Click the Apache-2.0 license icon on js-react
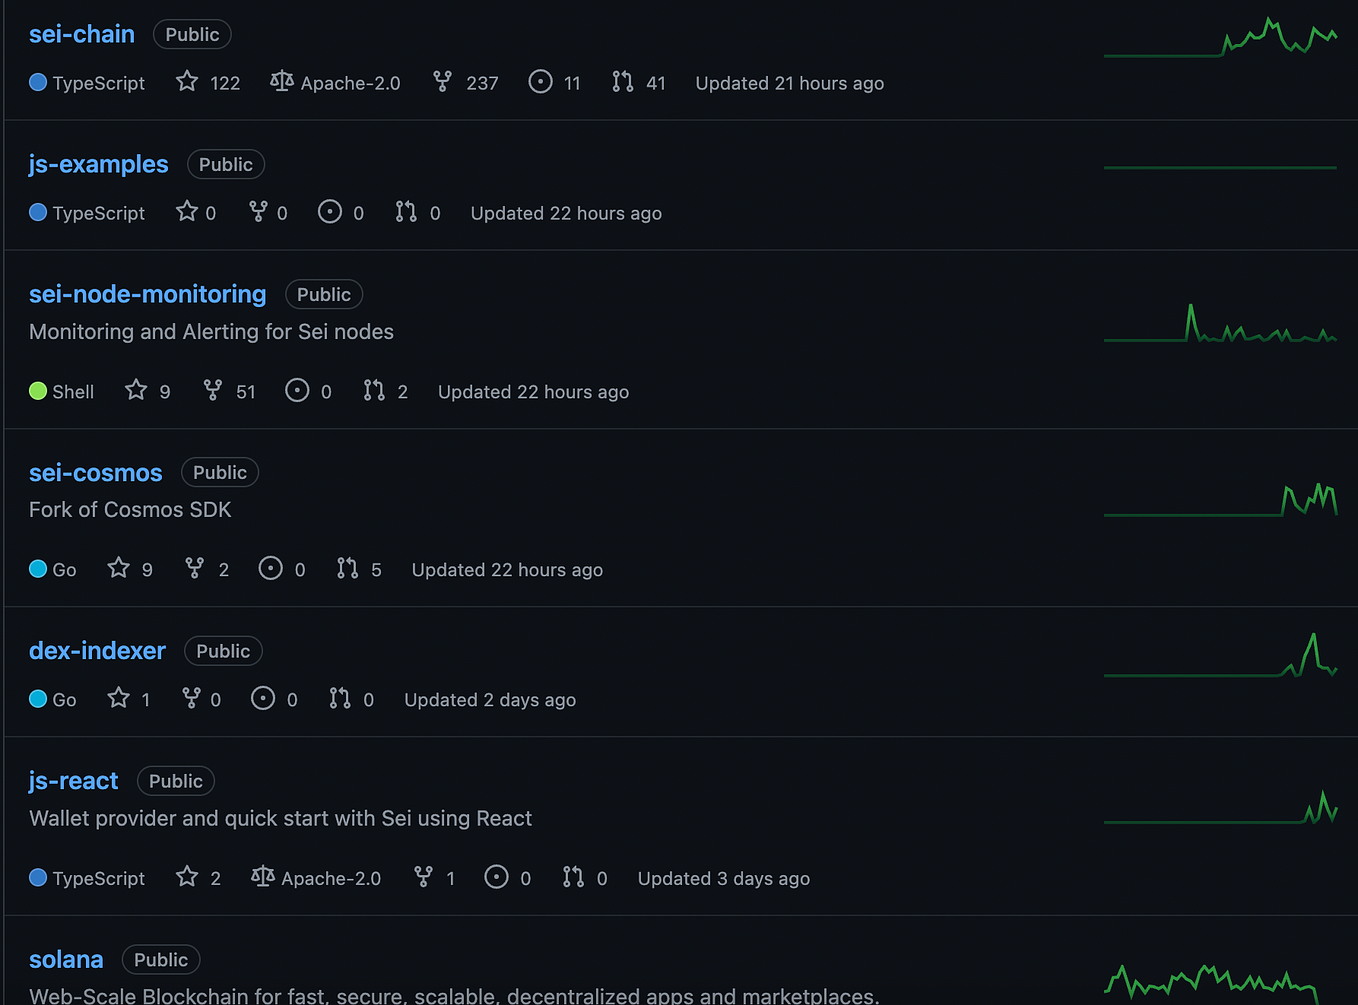This screenshot has width=1358, height=1005. click(262, 877)
